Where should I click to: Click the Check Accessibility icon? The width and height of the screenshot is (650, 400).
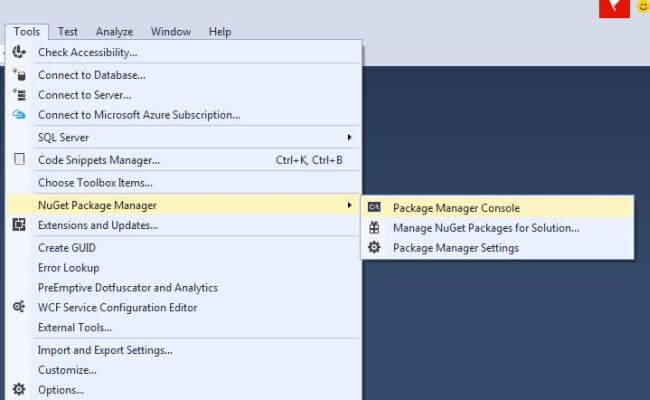(19, 52)
